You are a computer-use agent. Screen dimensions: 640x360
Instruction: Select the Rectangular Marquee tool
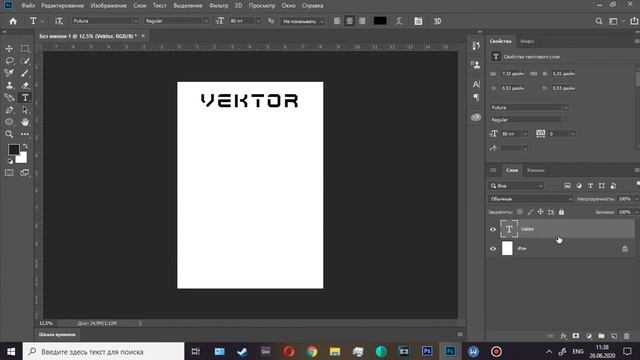[25, 49]
